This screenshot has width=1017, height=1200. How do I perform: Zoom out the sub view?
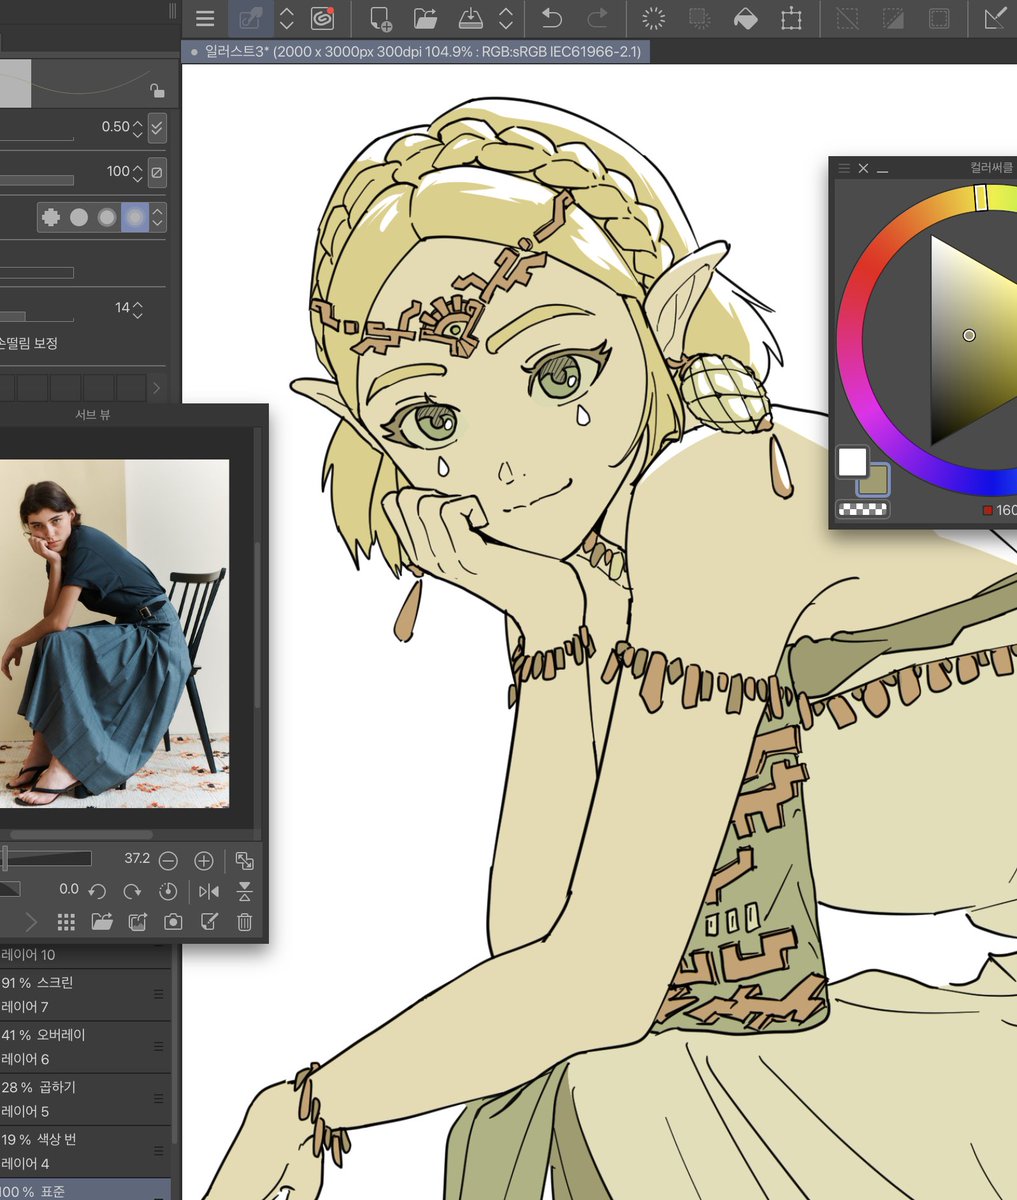169,860
